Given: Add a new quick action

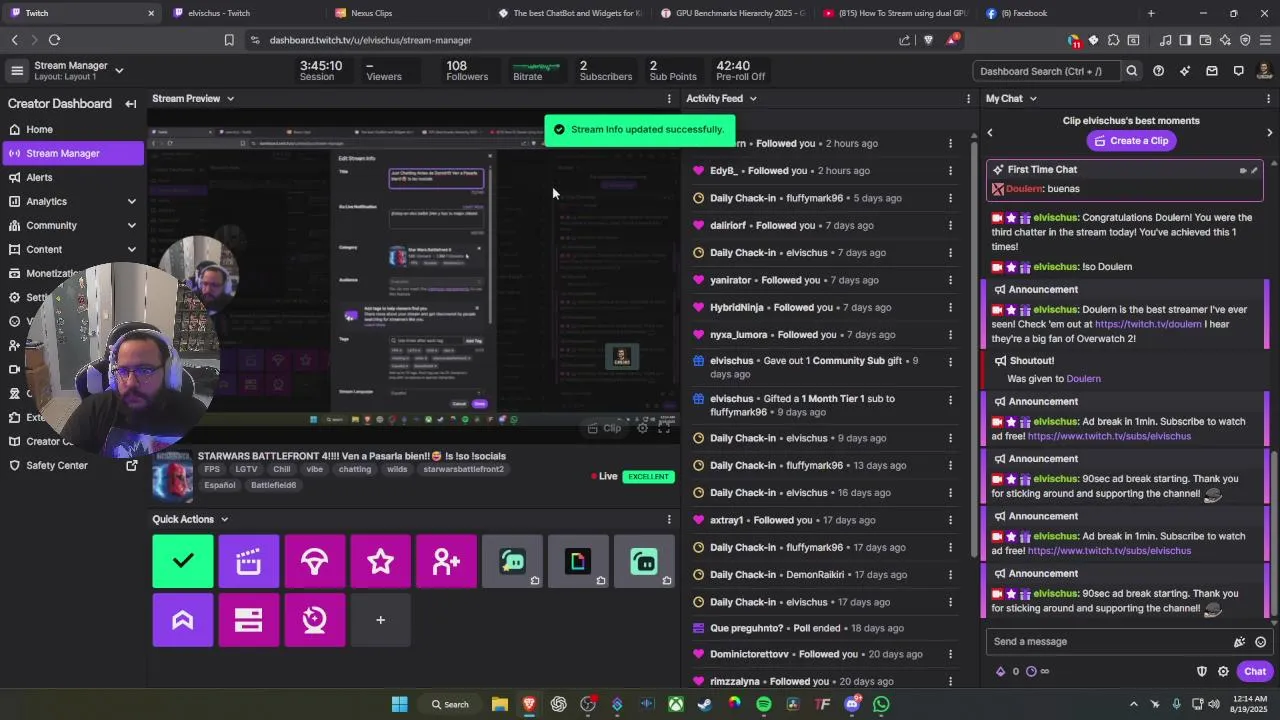Looking at the screenshot, I should [381, 620].
